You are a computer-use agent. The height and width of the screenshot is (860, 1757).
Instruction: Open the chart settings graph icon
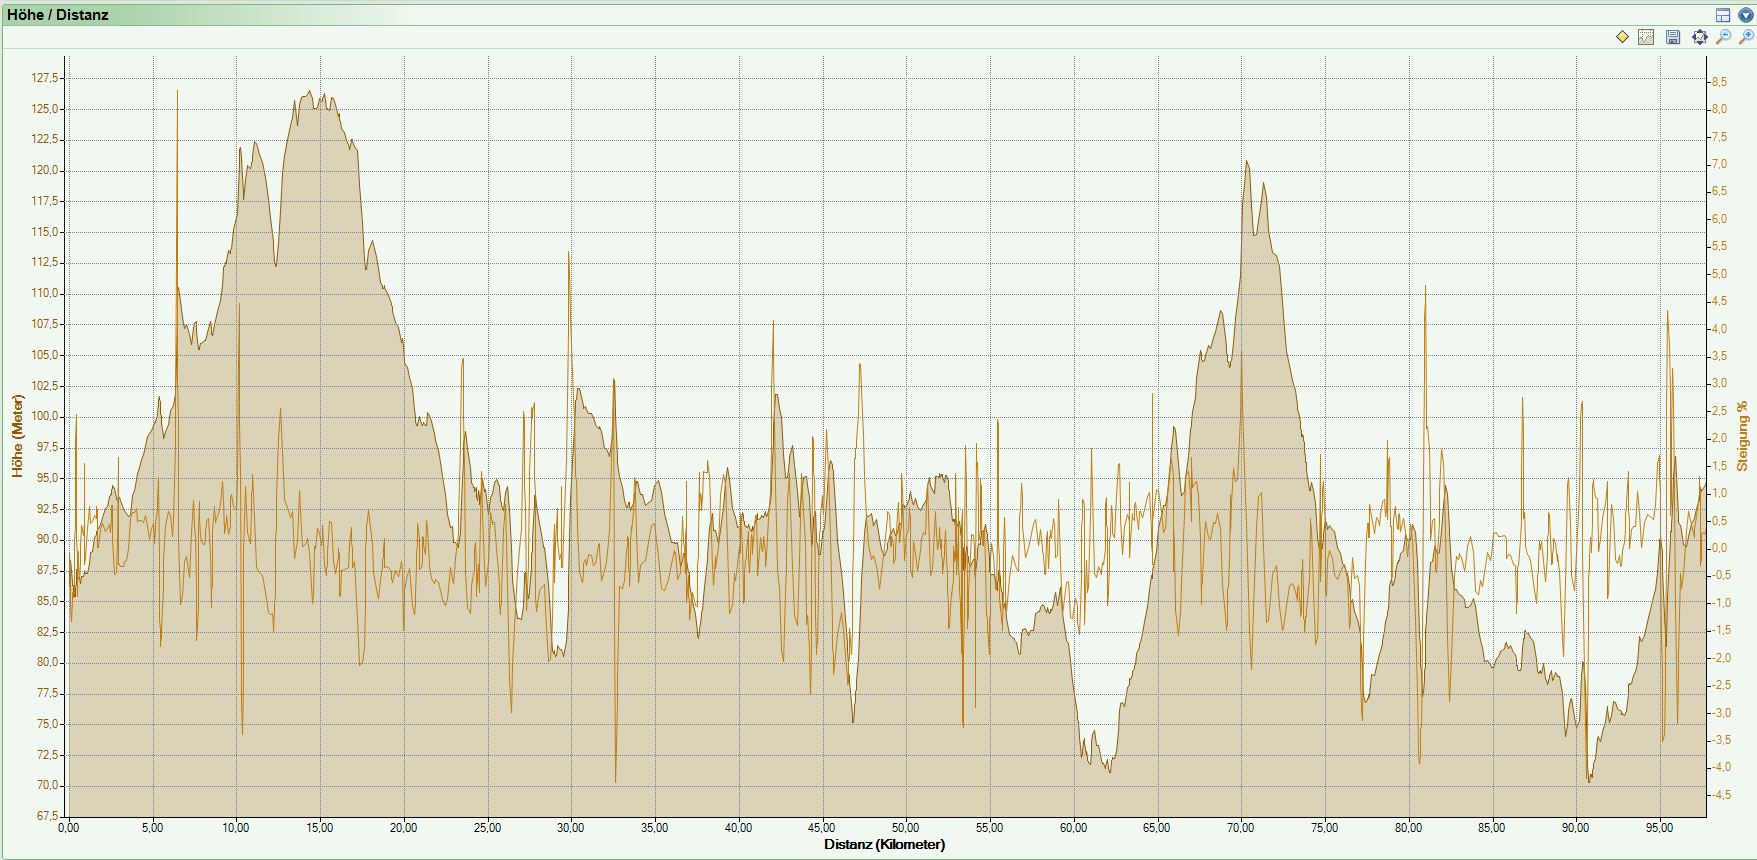point(1646,37)
